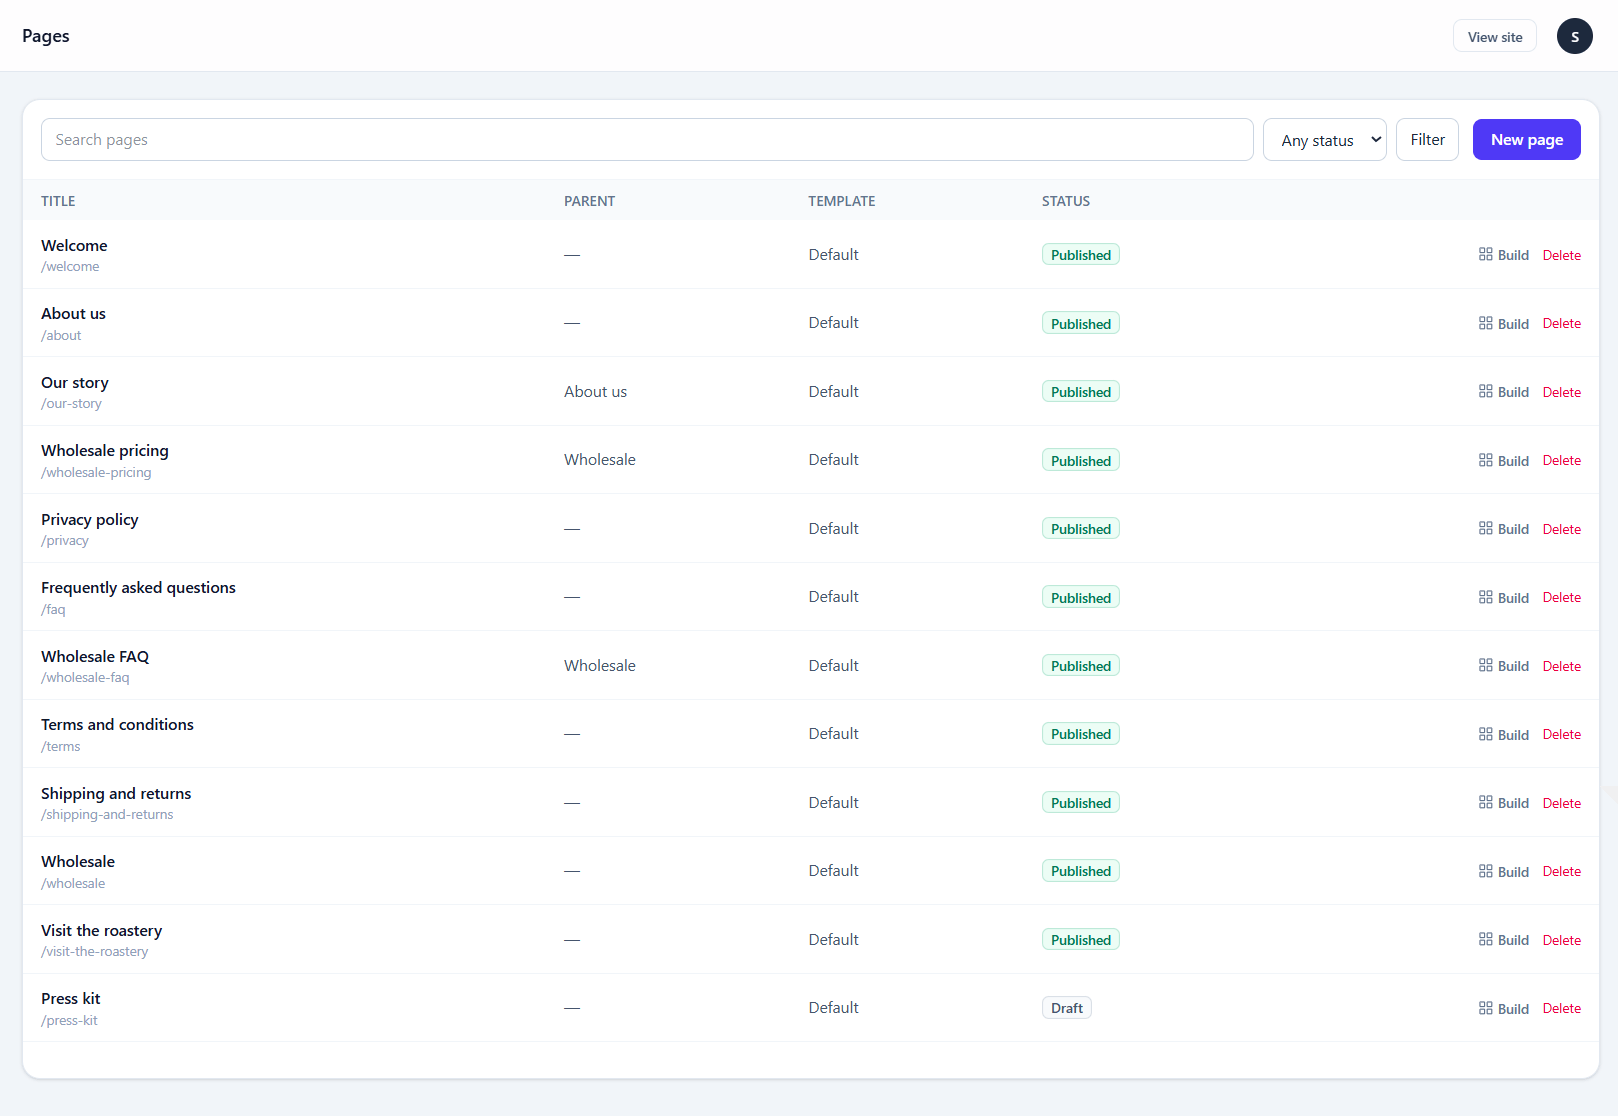Delete the About us page
This screenshot has width=1618, height=1116.
coord(1561,324)
